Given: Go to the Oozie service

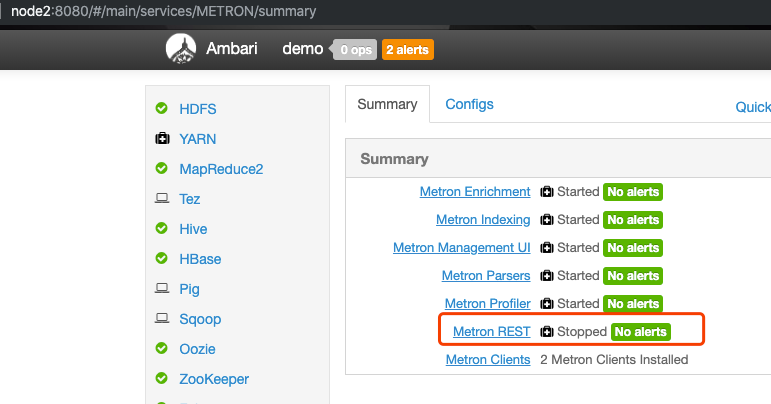Looking at the screenshot, I should (x=197, y=349).
